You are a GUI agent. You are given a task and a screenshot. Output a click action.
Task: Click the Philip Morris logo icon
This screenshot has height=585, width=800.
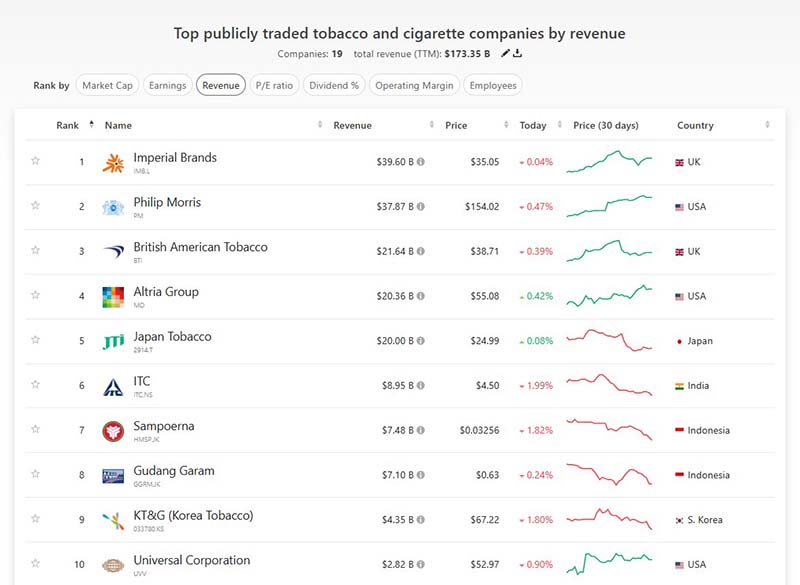[113, 208]
